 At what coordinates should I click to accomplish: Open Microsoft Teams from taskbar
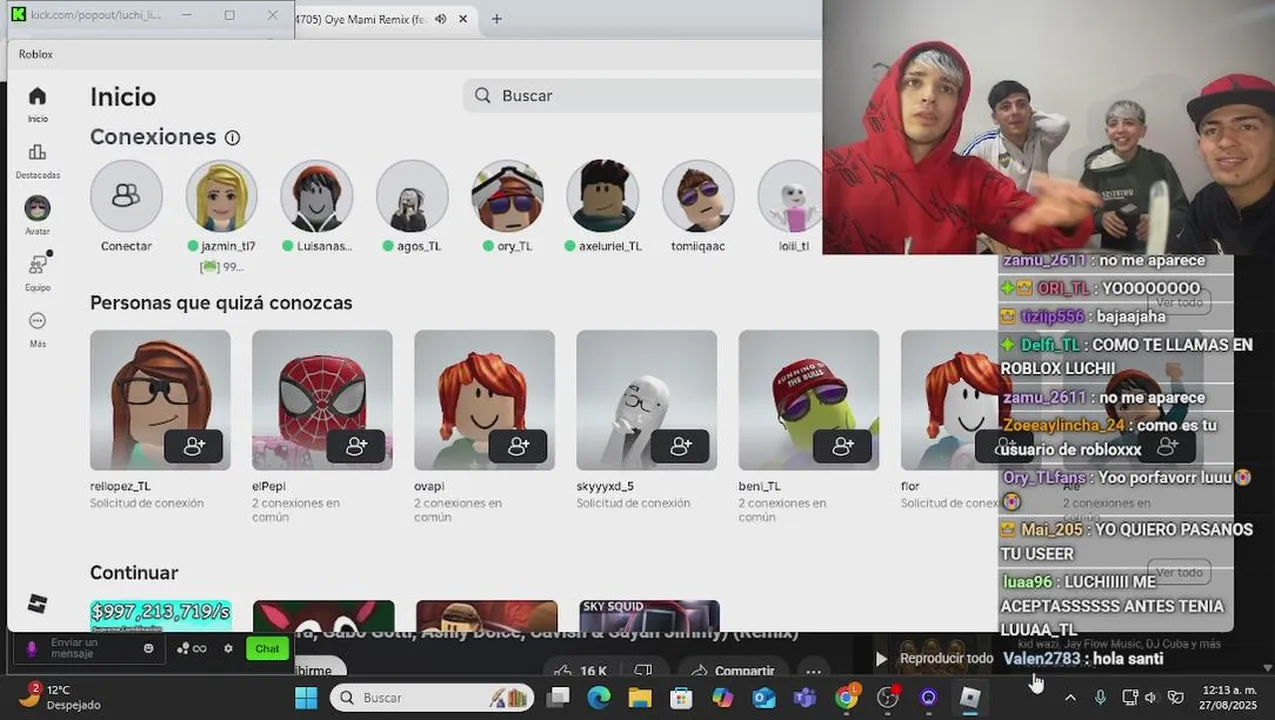pyautogui.click(x=805, y=697)
